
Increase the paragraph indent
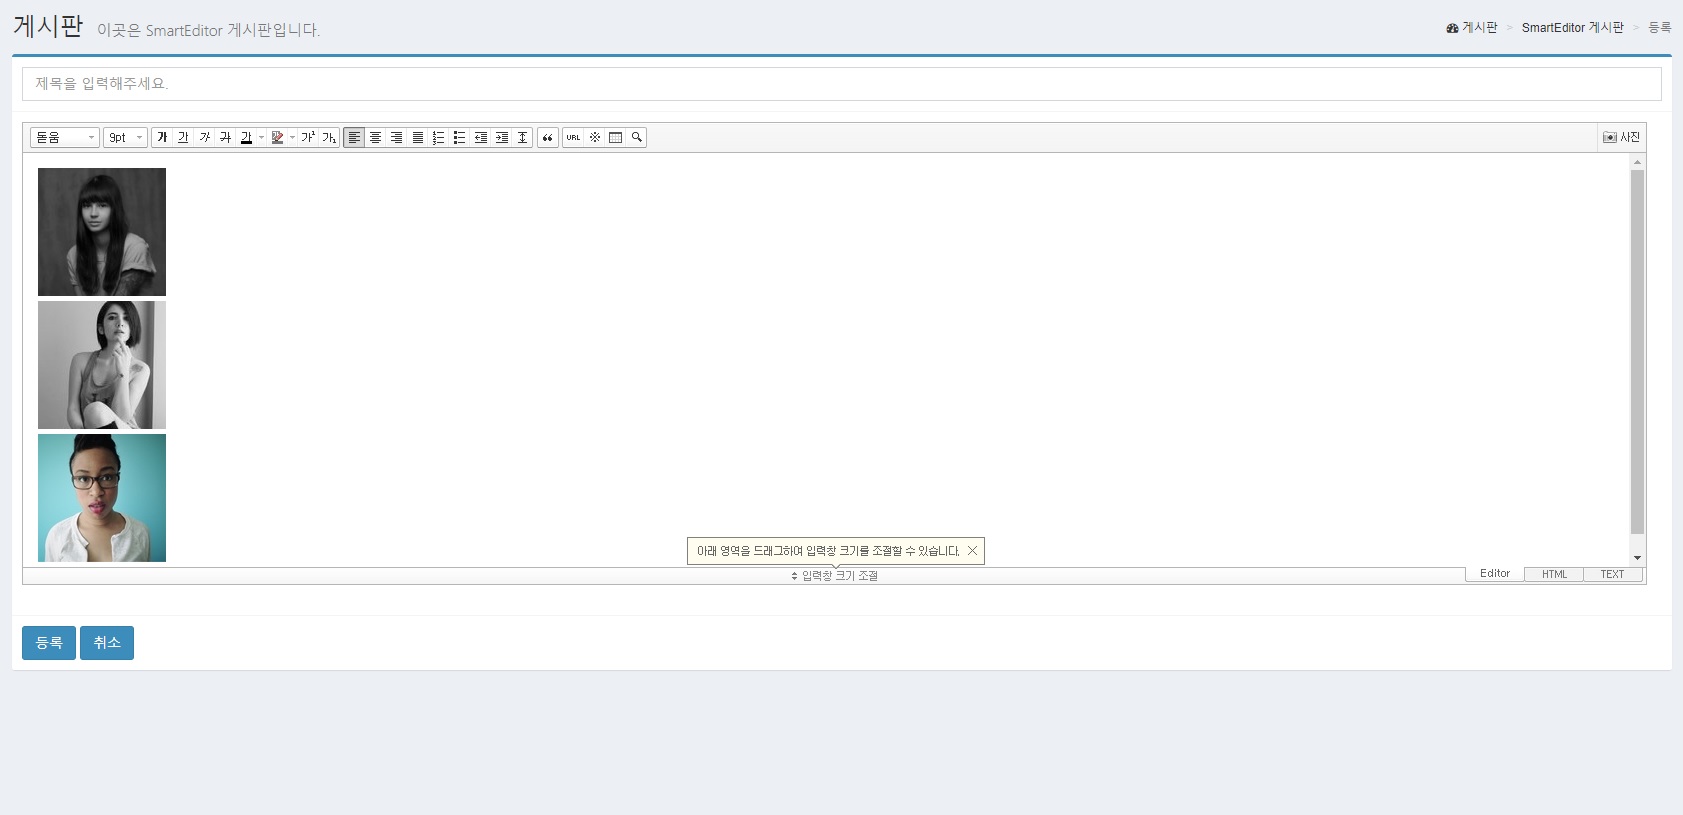coord(501,137)
